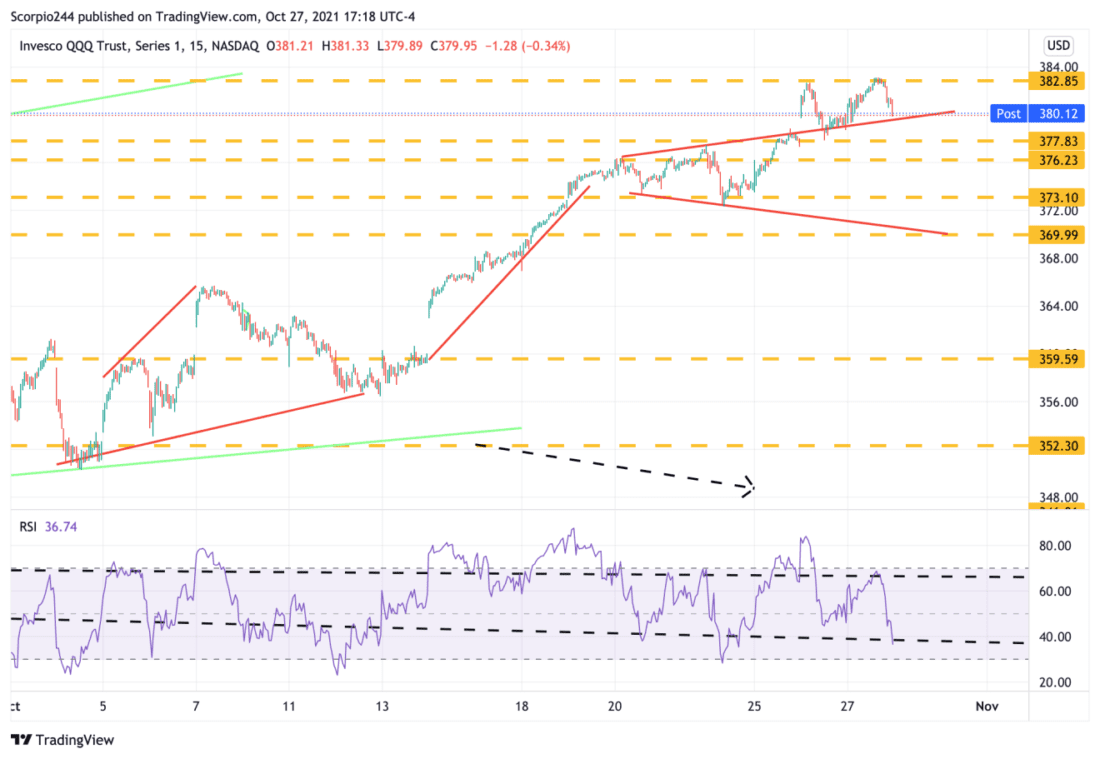
Task: Click the 11 date label on time axis
Action: coord(289,706)
